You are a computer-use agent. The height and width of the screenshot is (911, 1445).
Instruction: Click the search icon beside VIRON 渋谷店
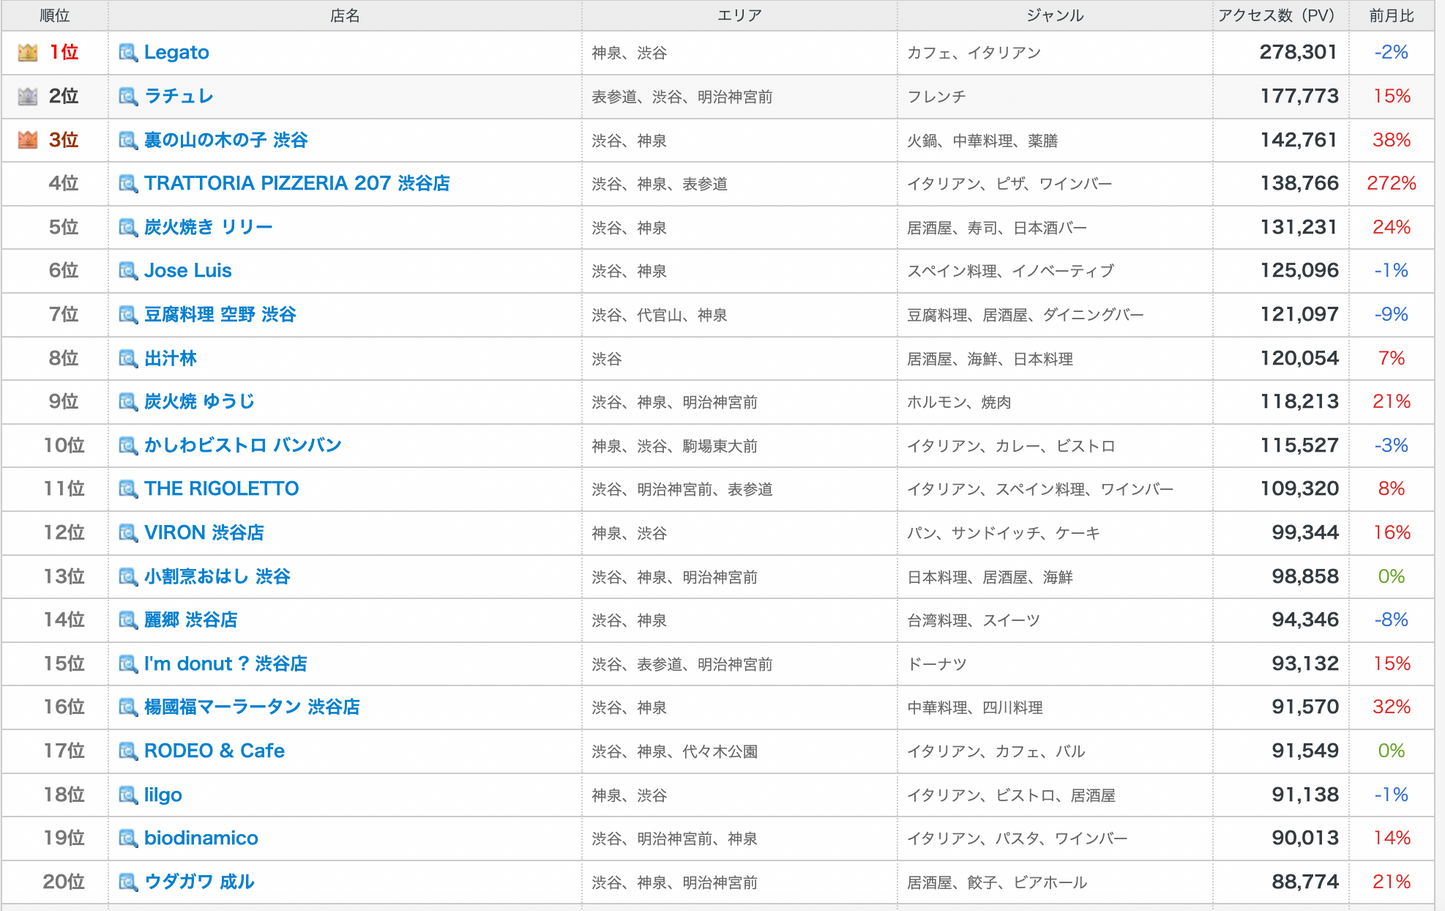(128, 532)
